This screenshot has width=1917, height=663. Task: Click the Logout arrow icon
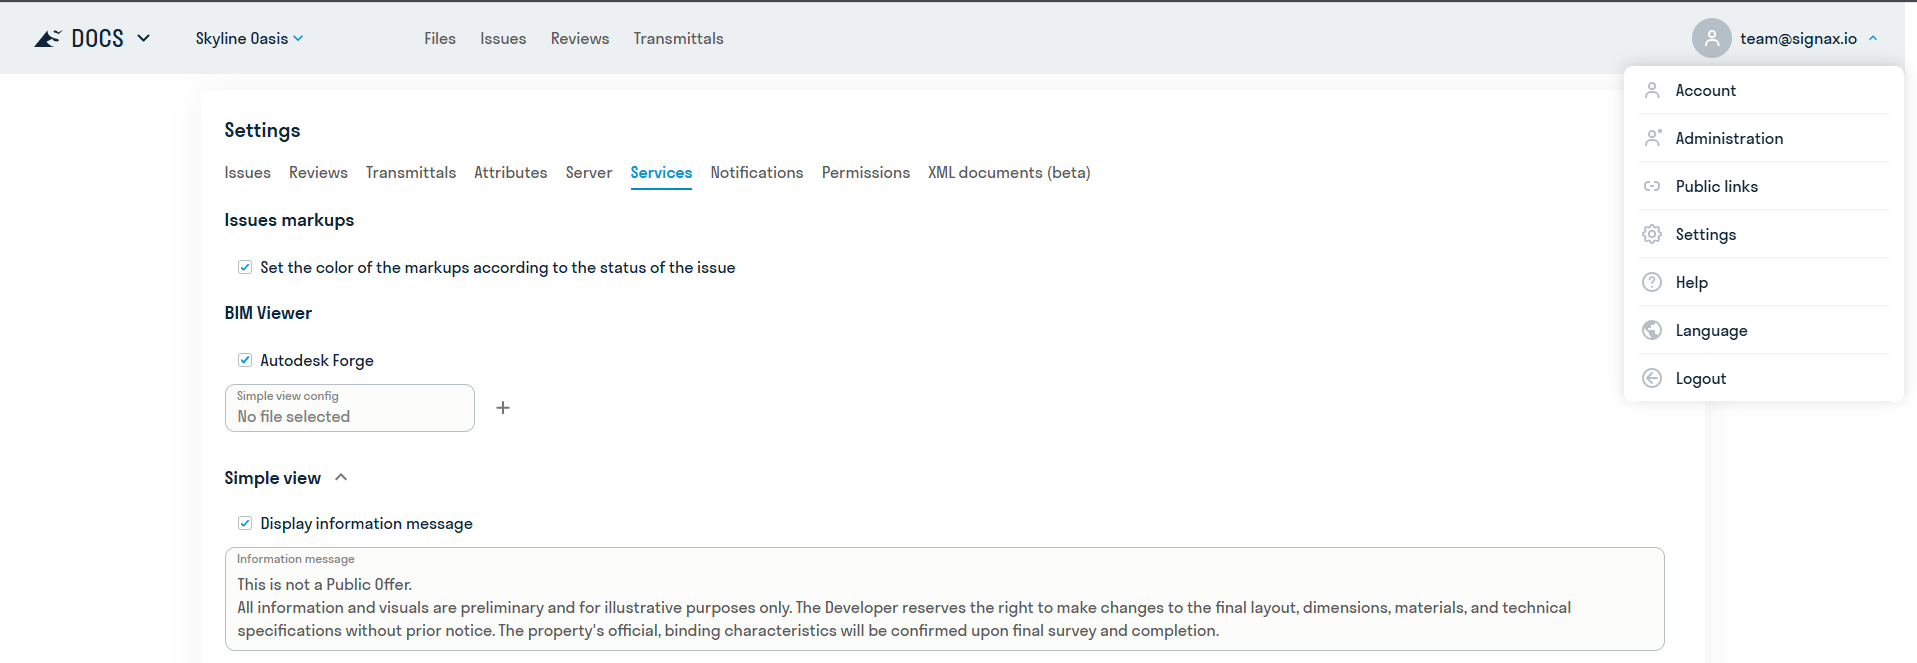coord(1652,378)
